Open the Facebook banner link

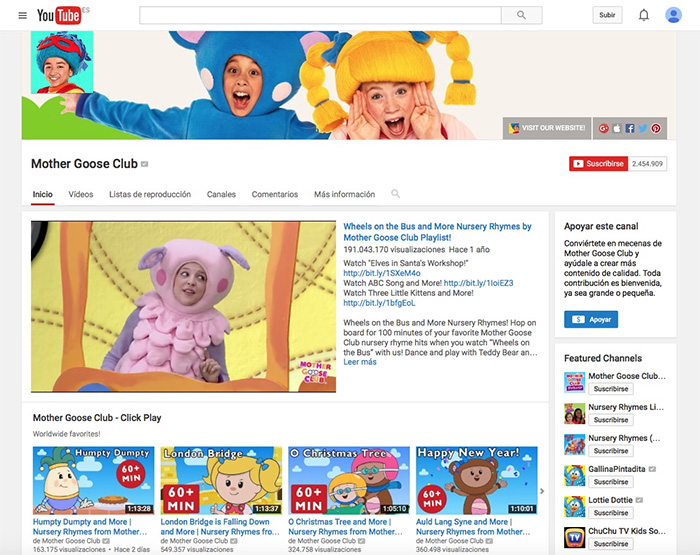pyautogui.click(x=629, y=128)
